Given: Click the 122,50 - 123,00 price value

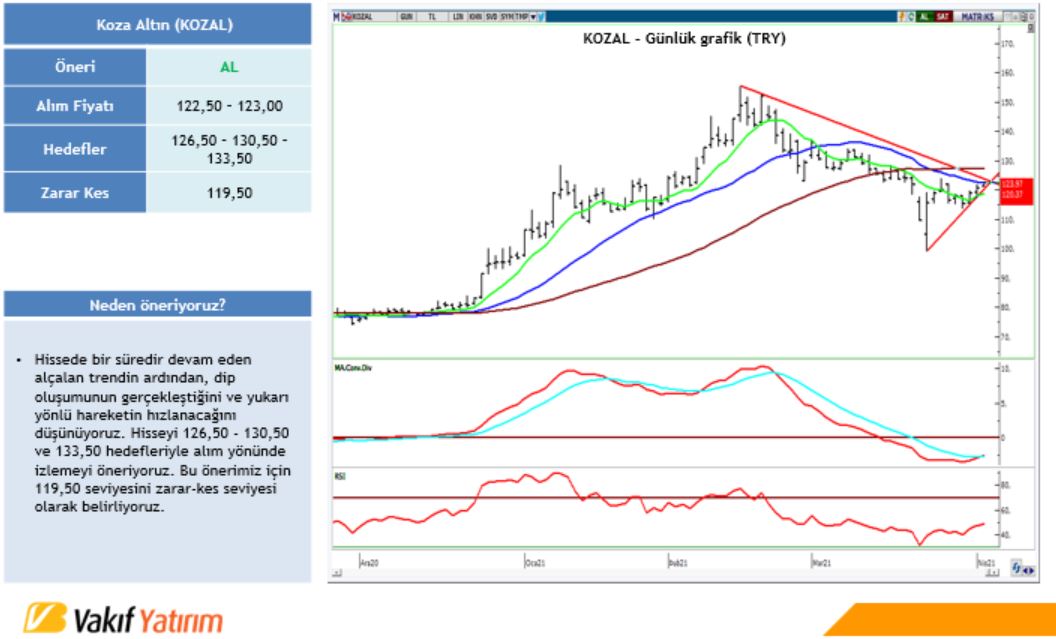Looking at the screenshot, I should (229, 106).
